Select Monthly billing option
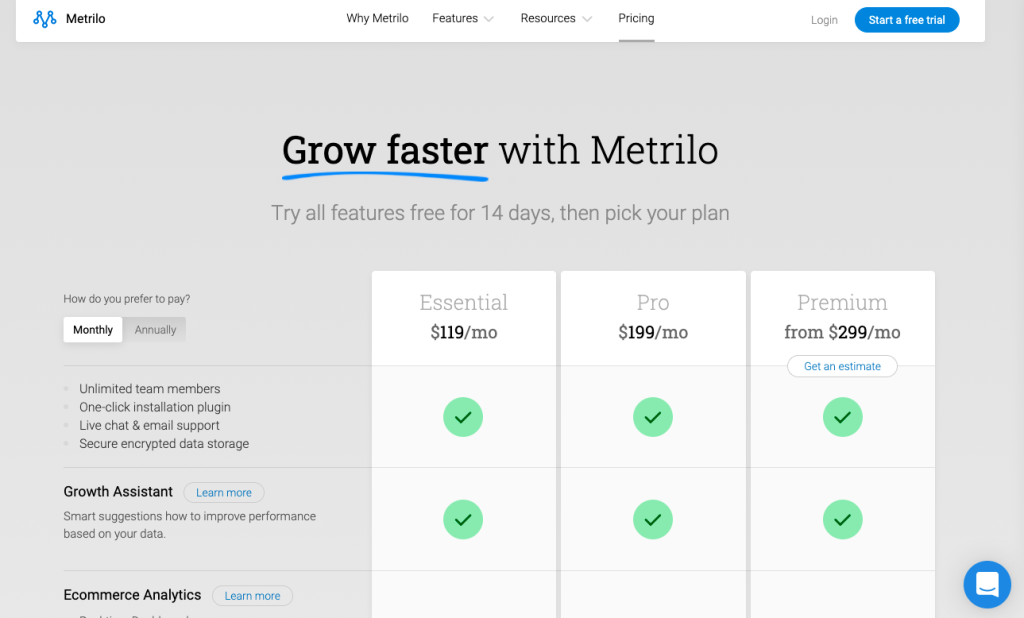1024x618 pixels. [x=93, y=330]
